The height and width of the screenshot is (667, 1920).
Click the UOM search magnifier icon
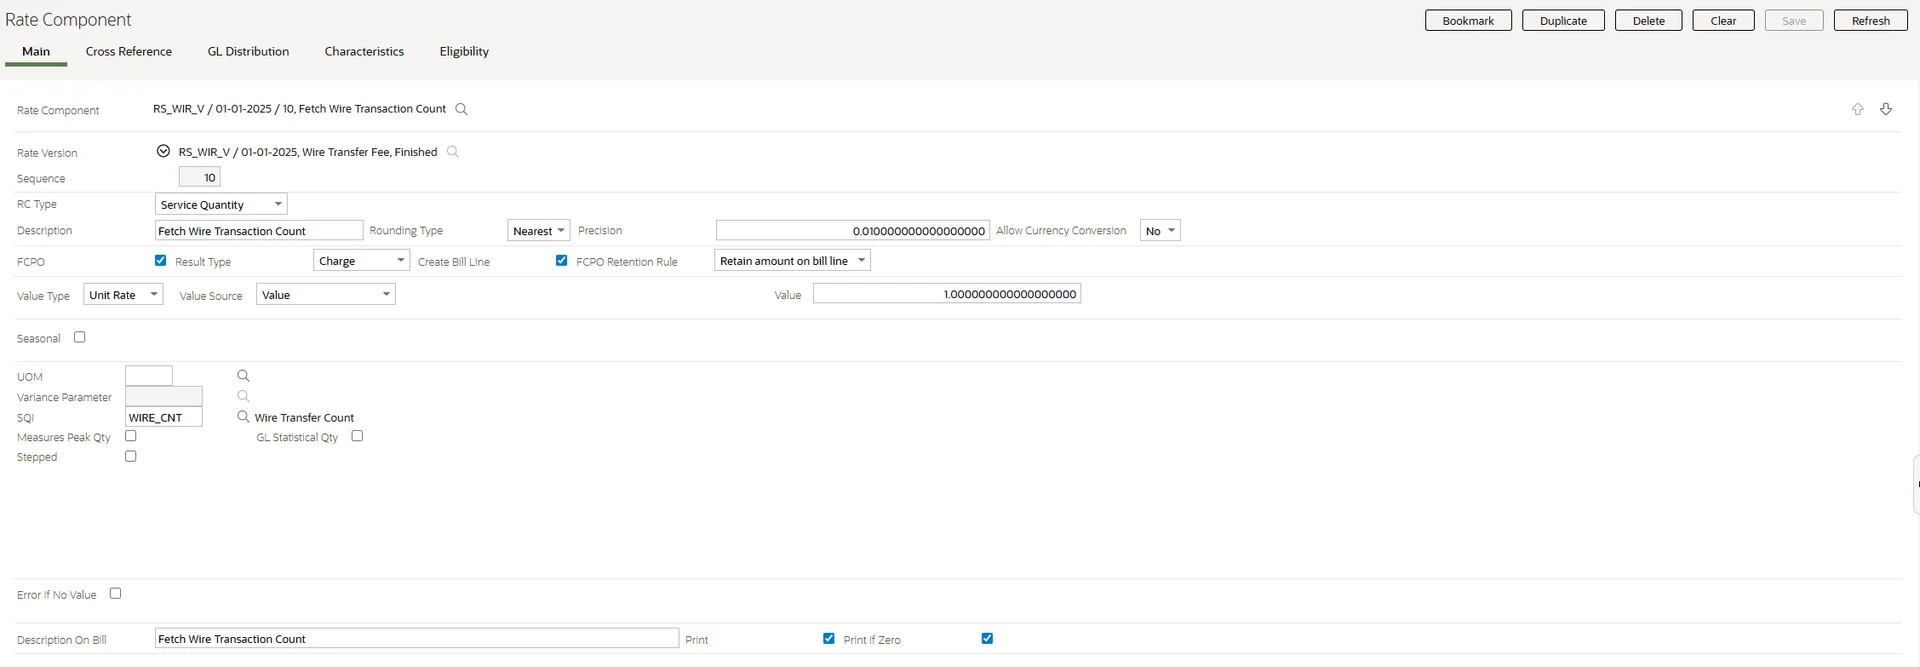[243, 376]
